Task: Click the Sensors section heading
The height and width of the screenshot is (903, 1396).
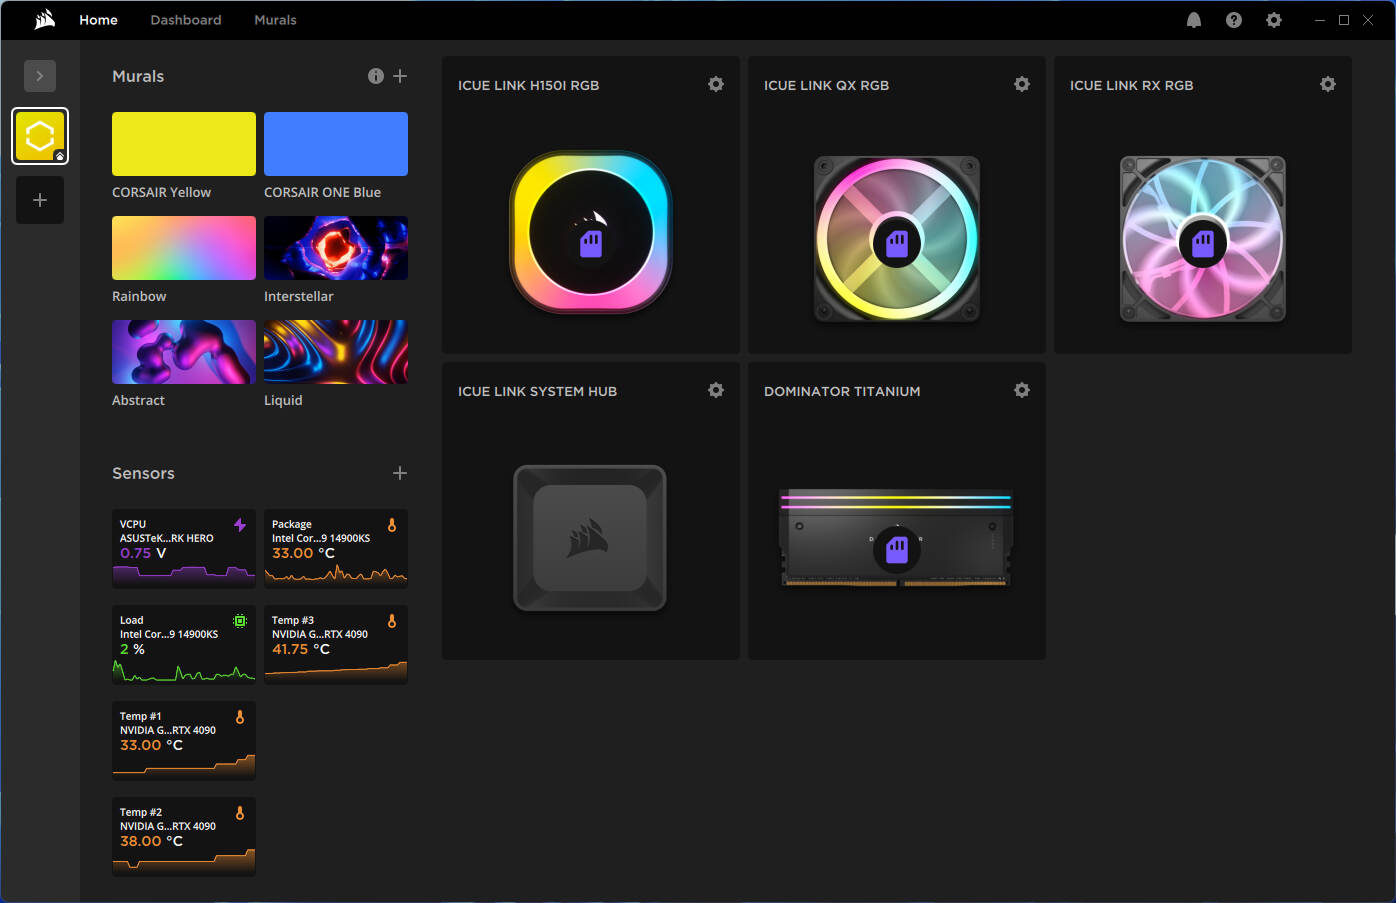Action: coord(143,473)
